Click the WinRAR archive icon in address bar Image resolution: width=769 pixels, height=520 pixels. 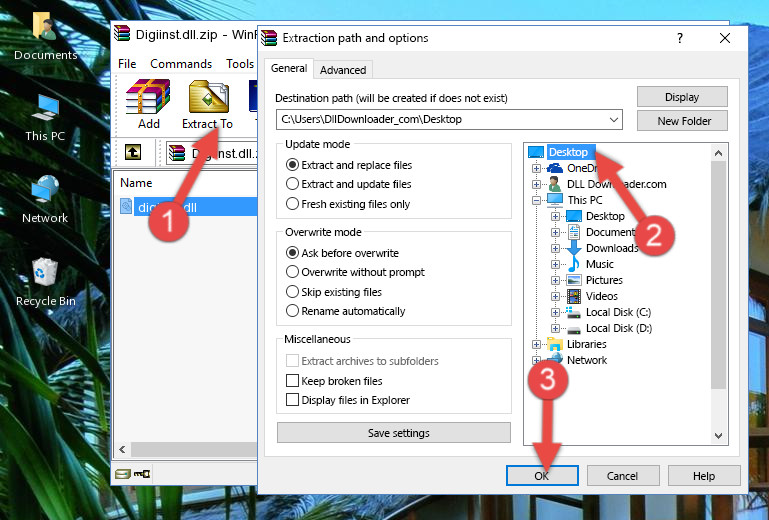(177, 154)
